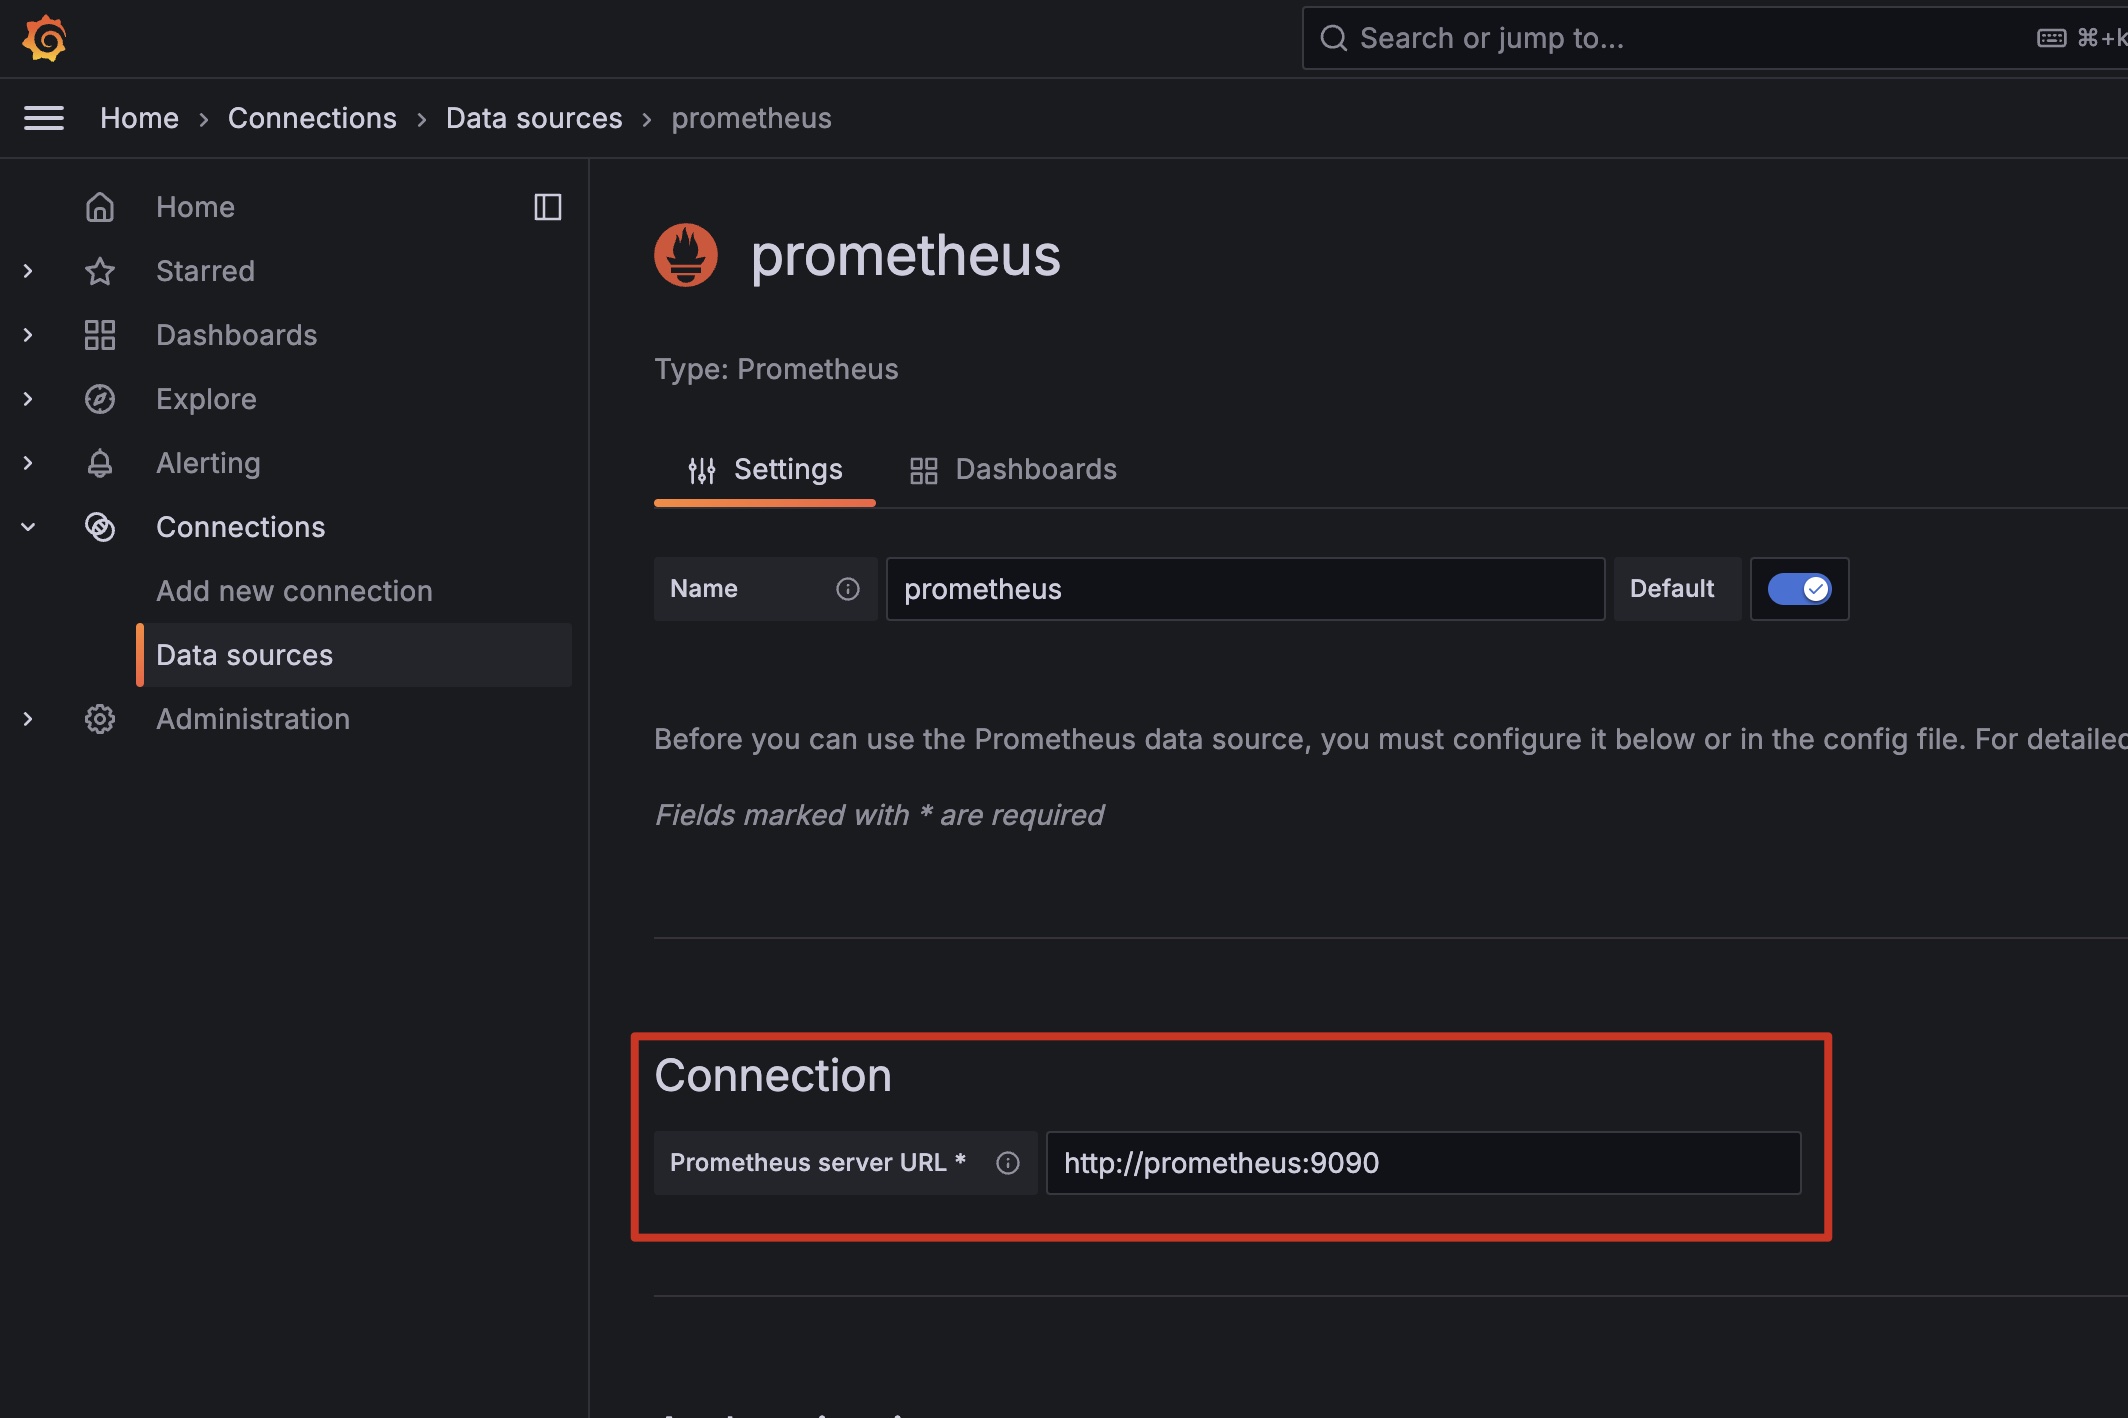Click the Administration gear icon
The image size is (2128, 1418).
(x=100, y=719)
